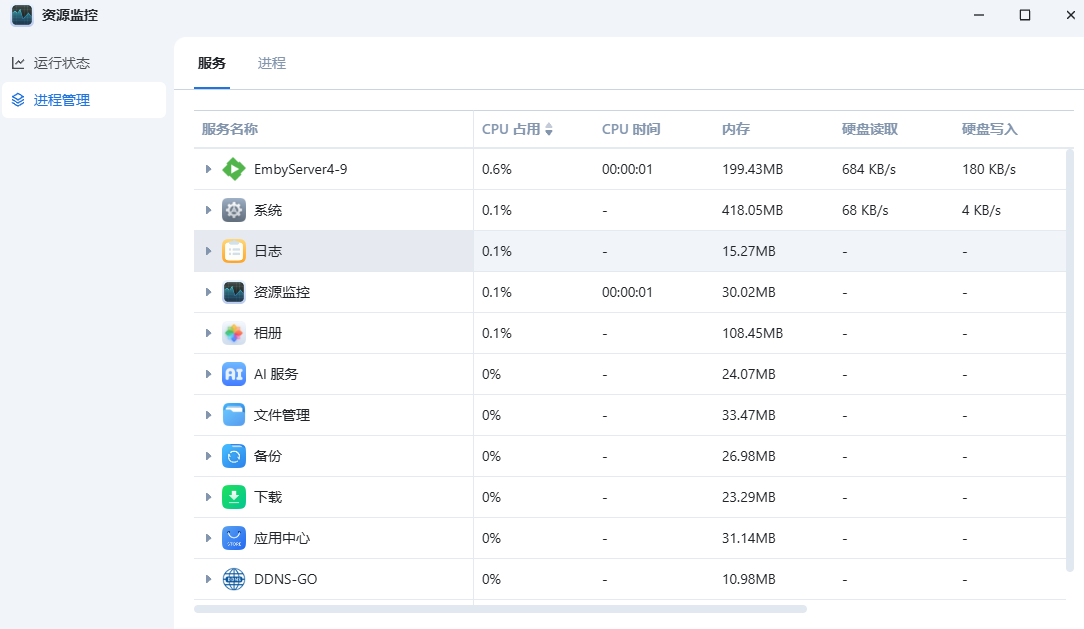
Task: Click the 33.47MB memory value
Action: [749, 415]
